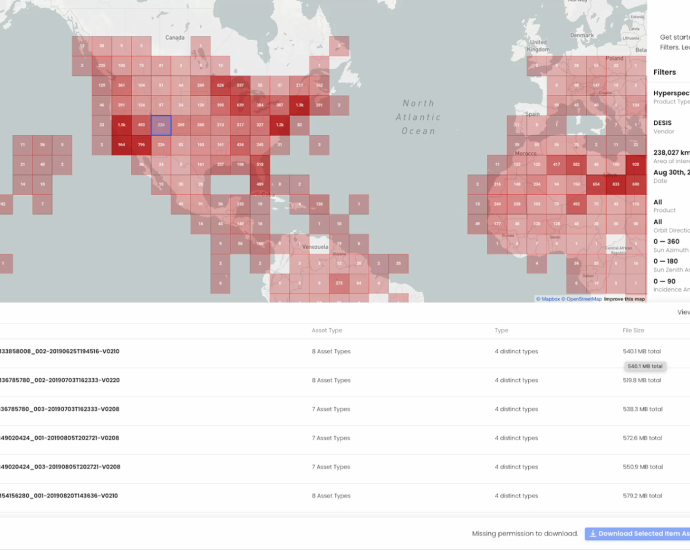This screenshot has width=690, height=550.
Task: Select item ending 002-20190625T194516-V0210
Action: click(x=59, y=352)
